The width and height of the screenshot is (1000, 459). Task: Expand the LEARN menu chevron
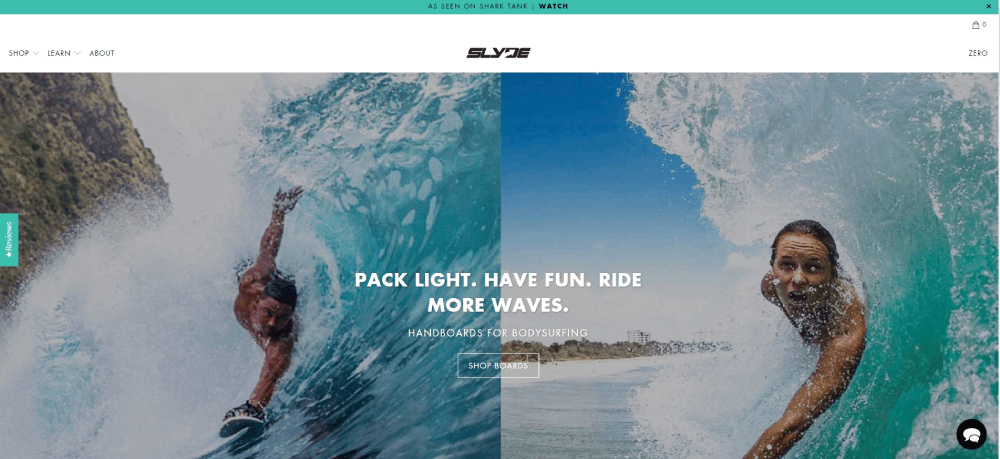click(x=77, y=53)
